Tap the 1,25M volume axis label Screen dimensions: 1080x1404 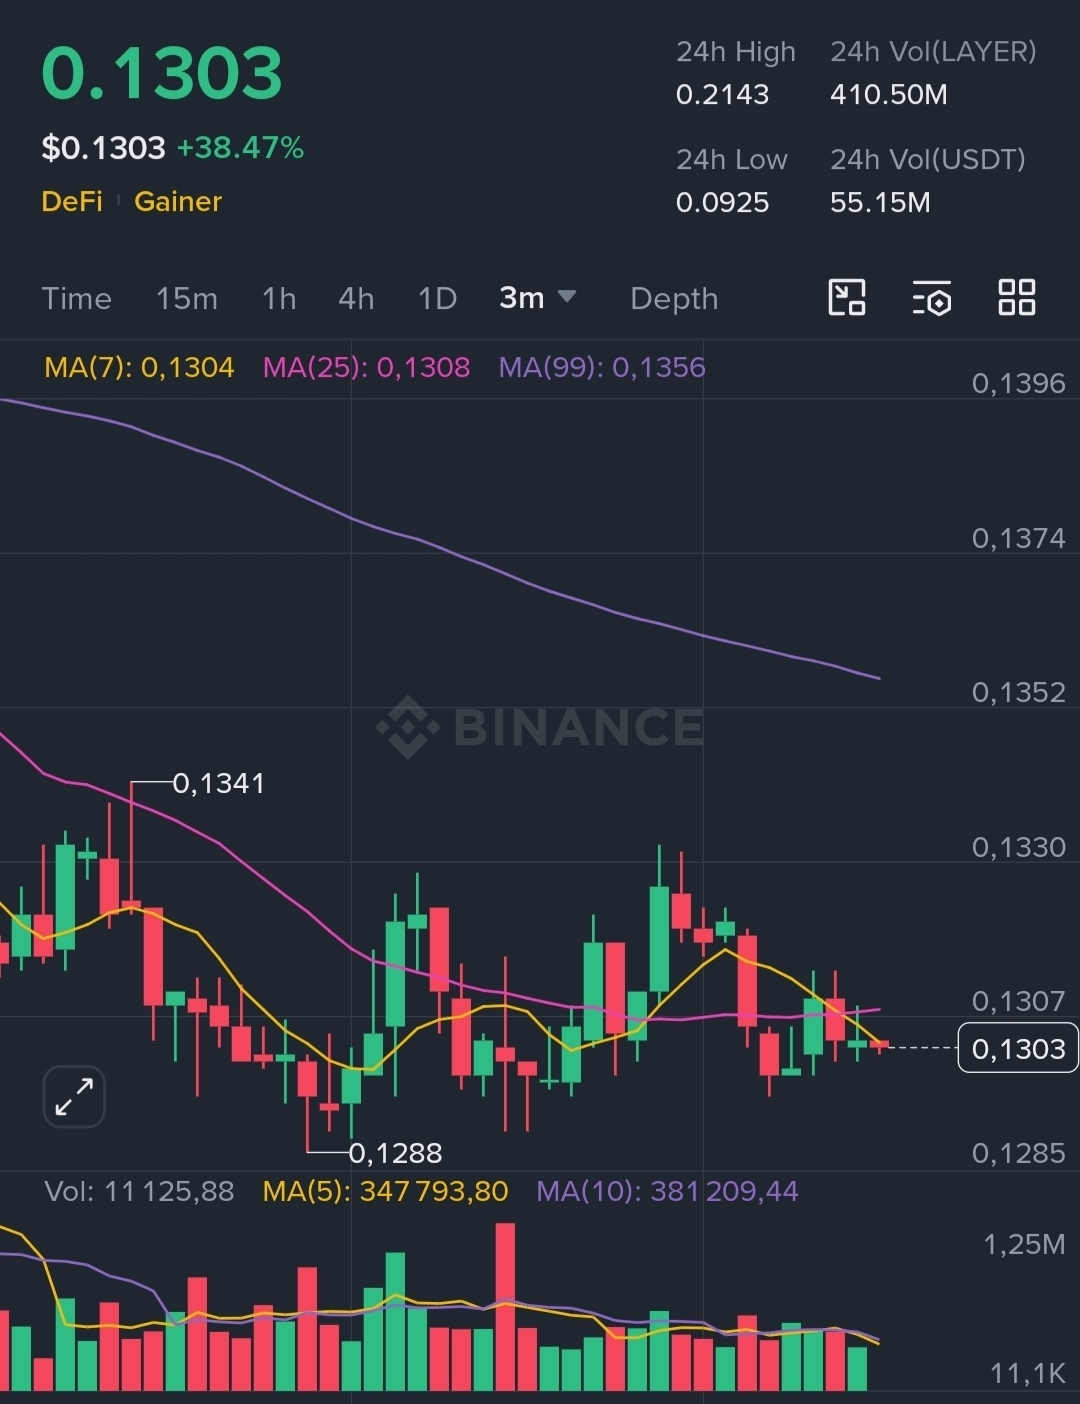point(1024,1244)
